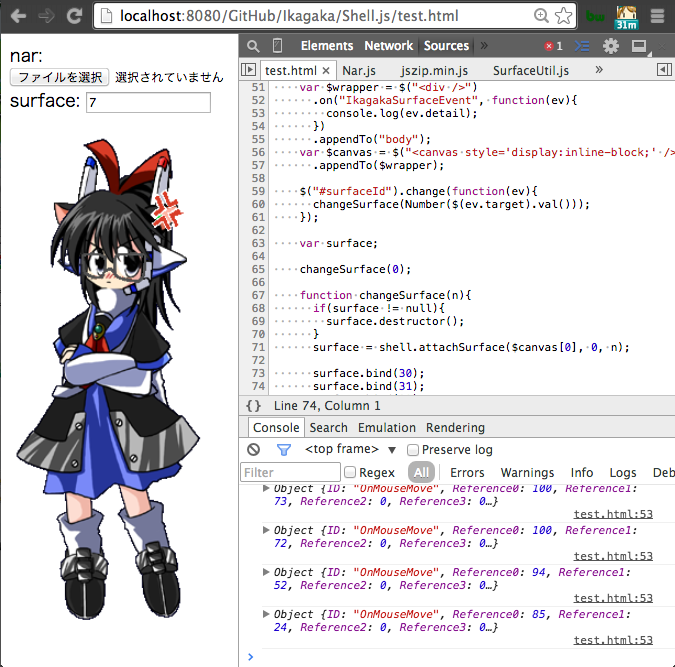
Task: Filter console by Errors
Action: (x=467, y=473)
